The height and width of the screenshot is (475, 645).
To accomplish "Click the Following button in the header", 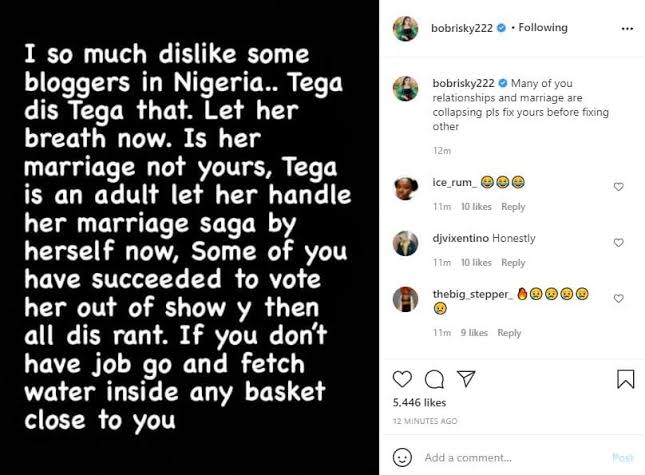I will pos(543,28).
